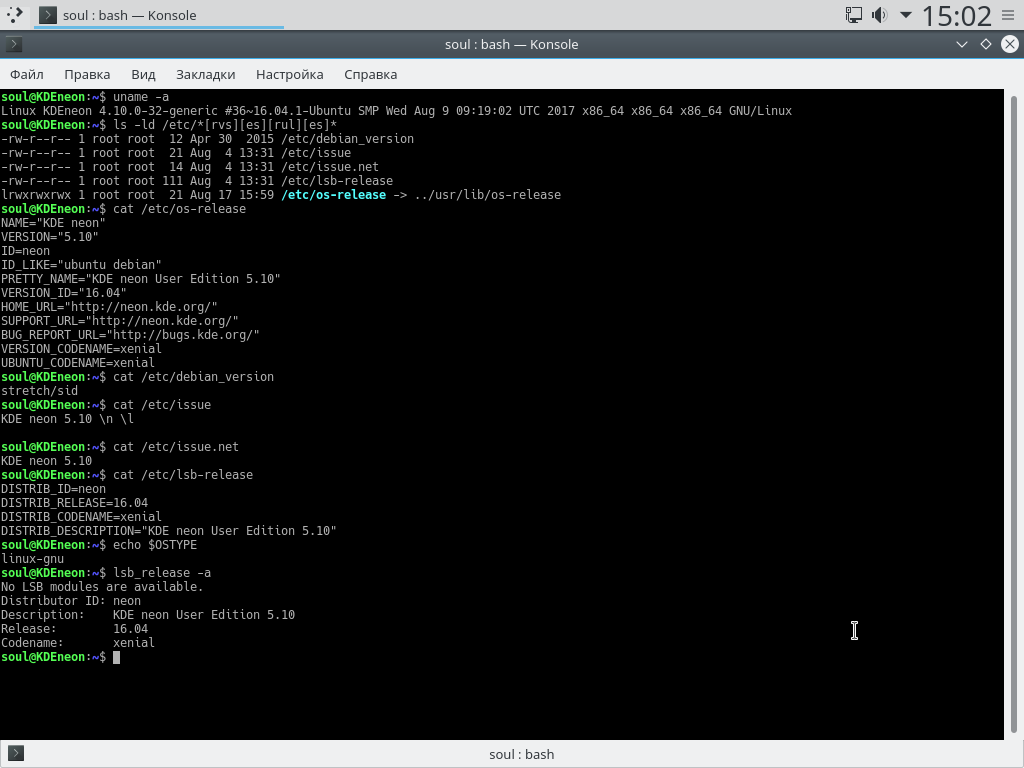Click 'lsb_release -a' command text

coord(162,573)
